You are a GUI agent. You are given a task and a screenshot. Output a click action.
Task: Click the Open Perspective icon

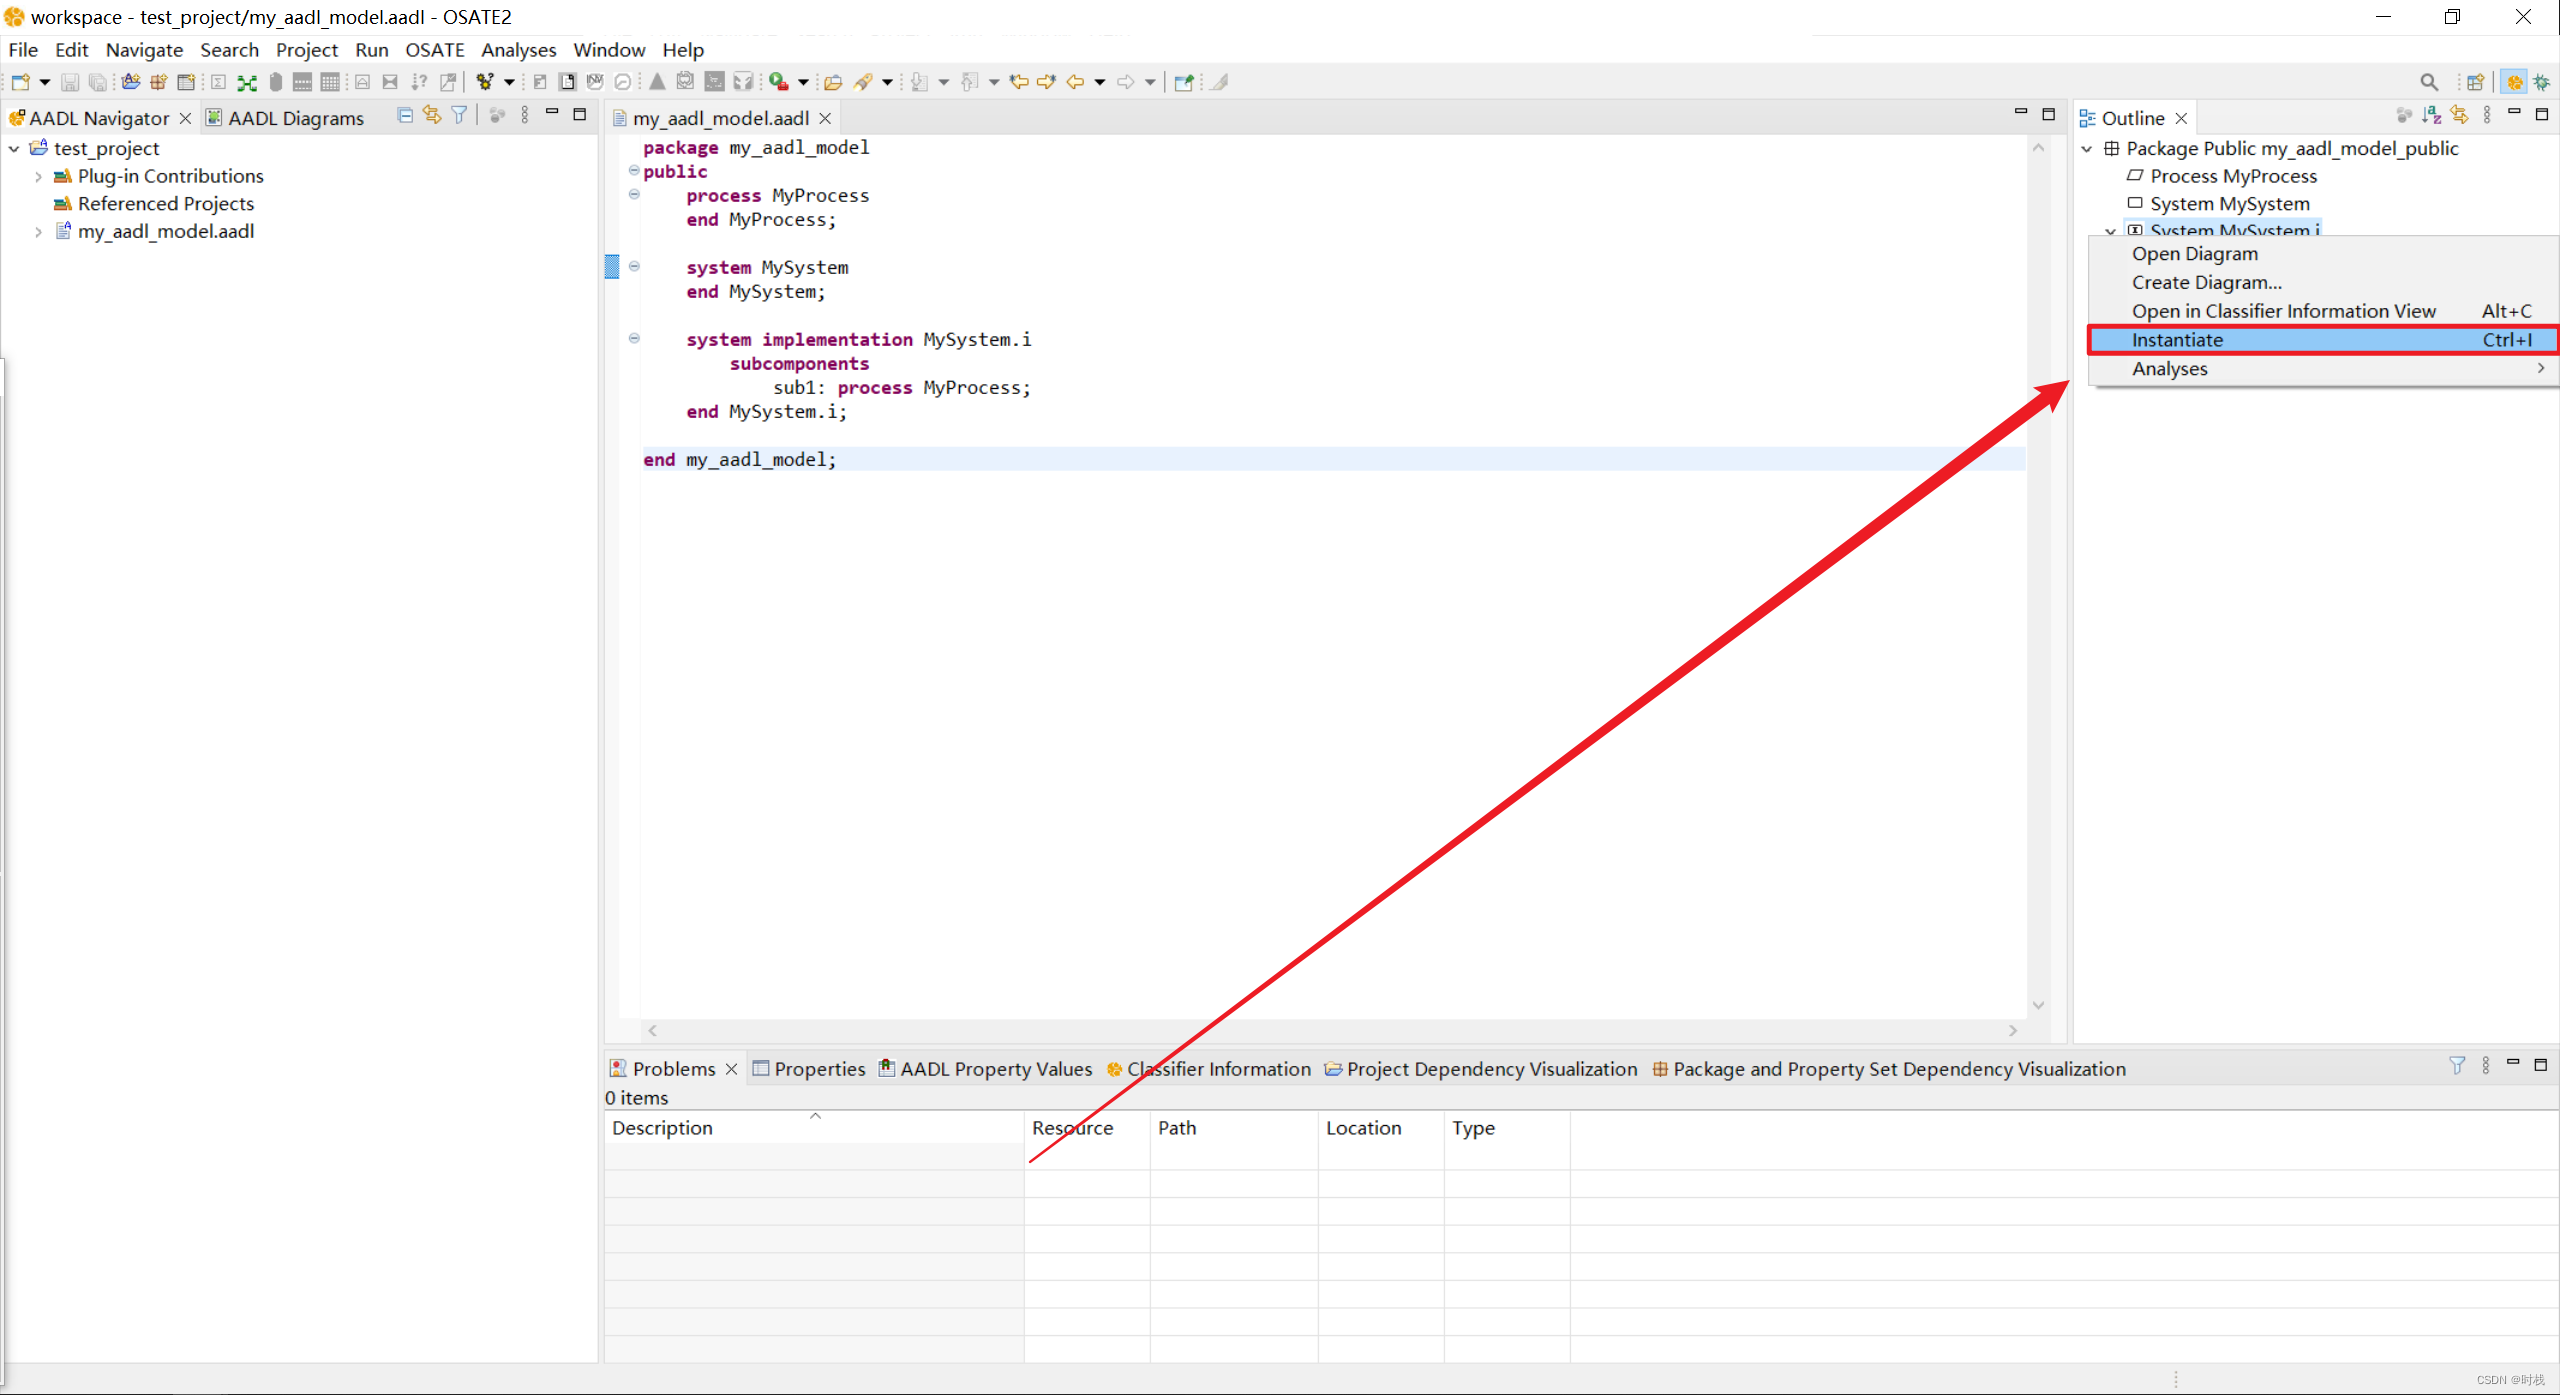[x=2475, y=82]
